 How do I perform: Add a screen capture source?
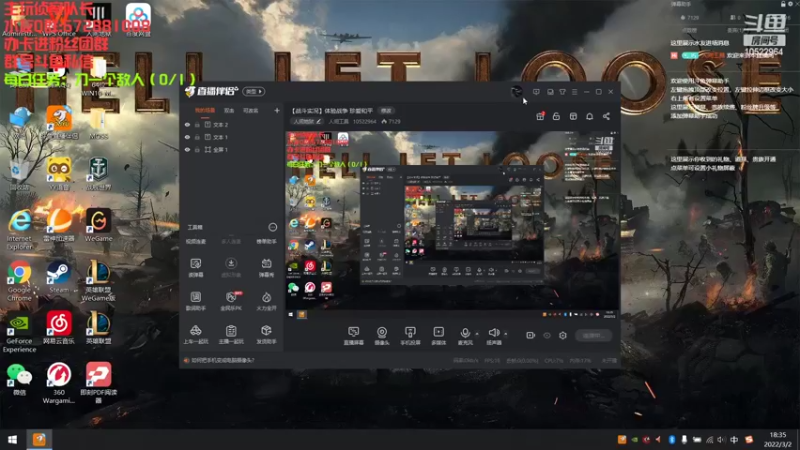point(354,336)
